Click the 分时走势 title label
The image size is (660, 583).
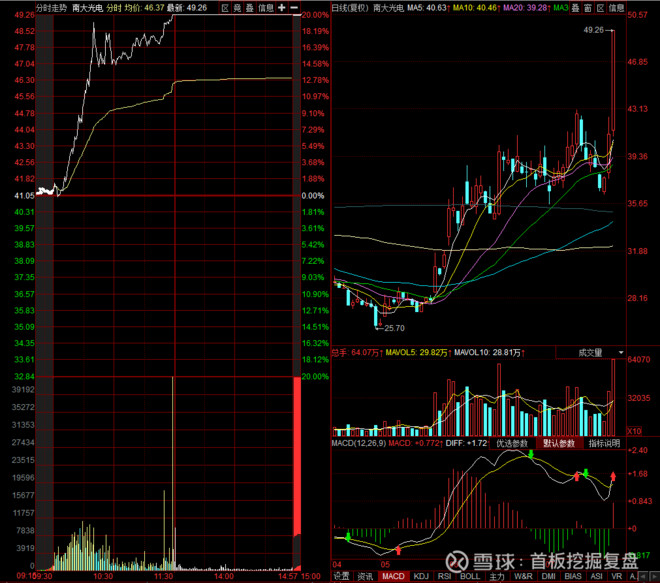[x=51, y=8]
